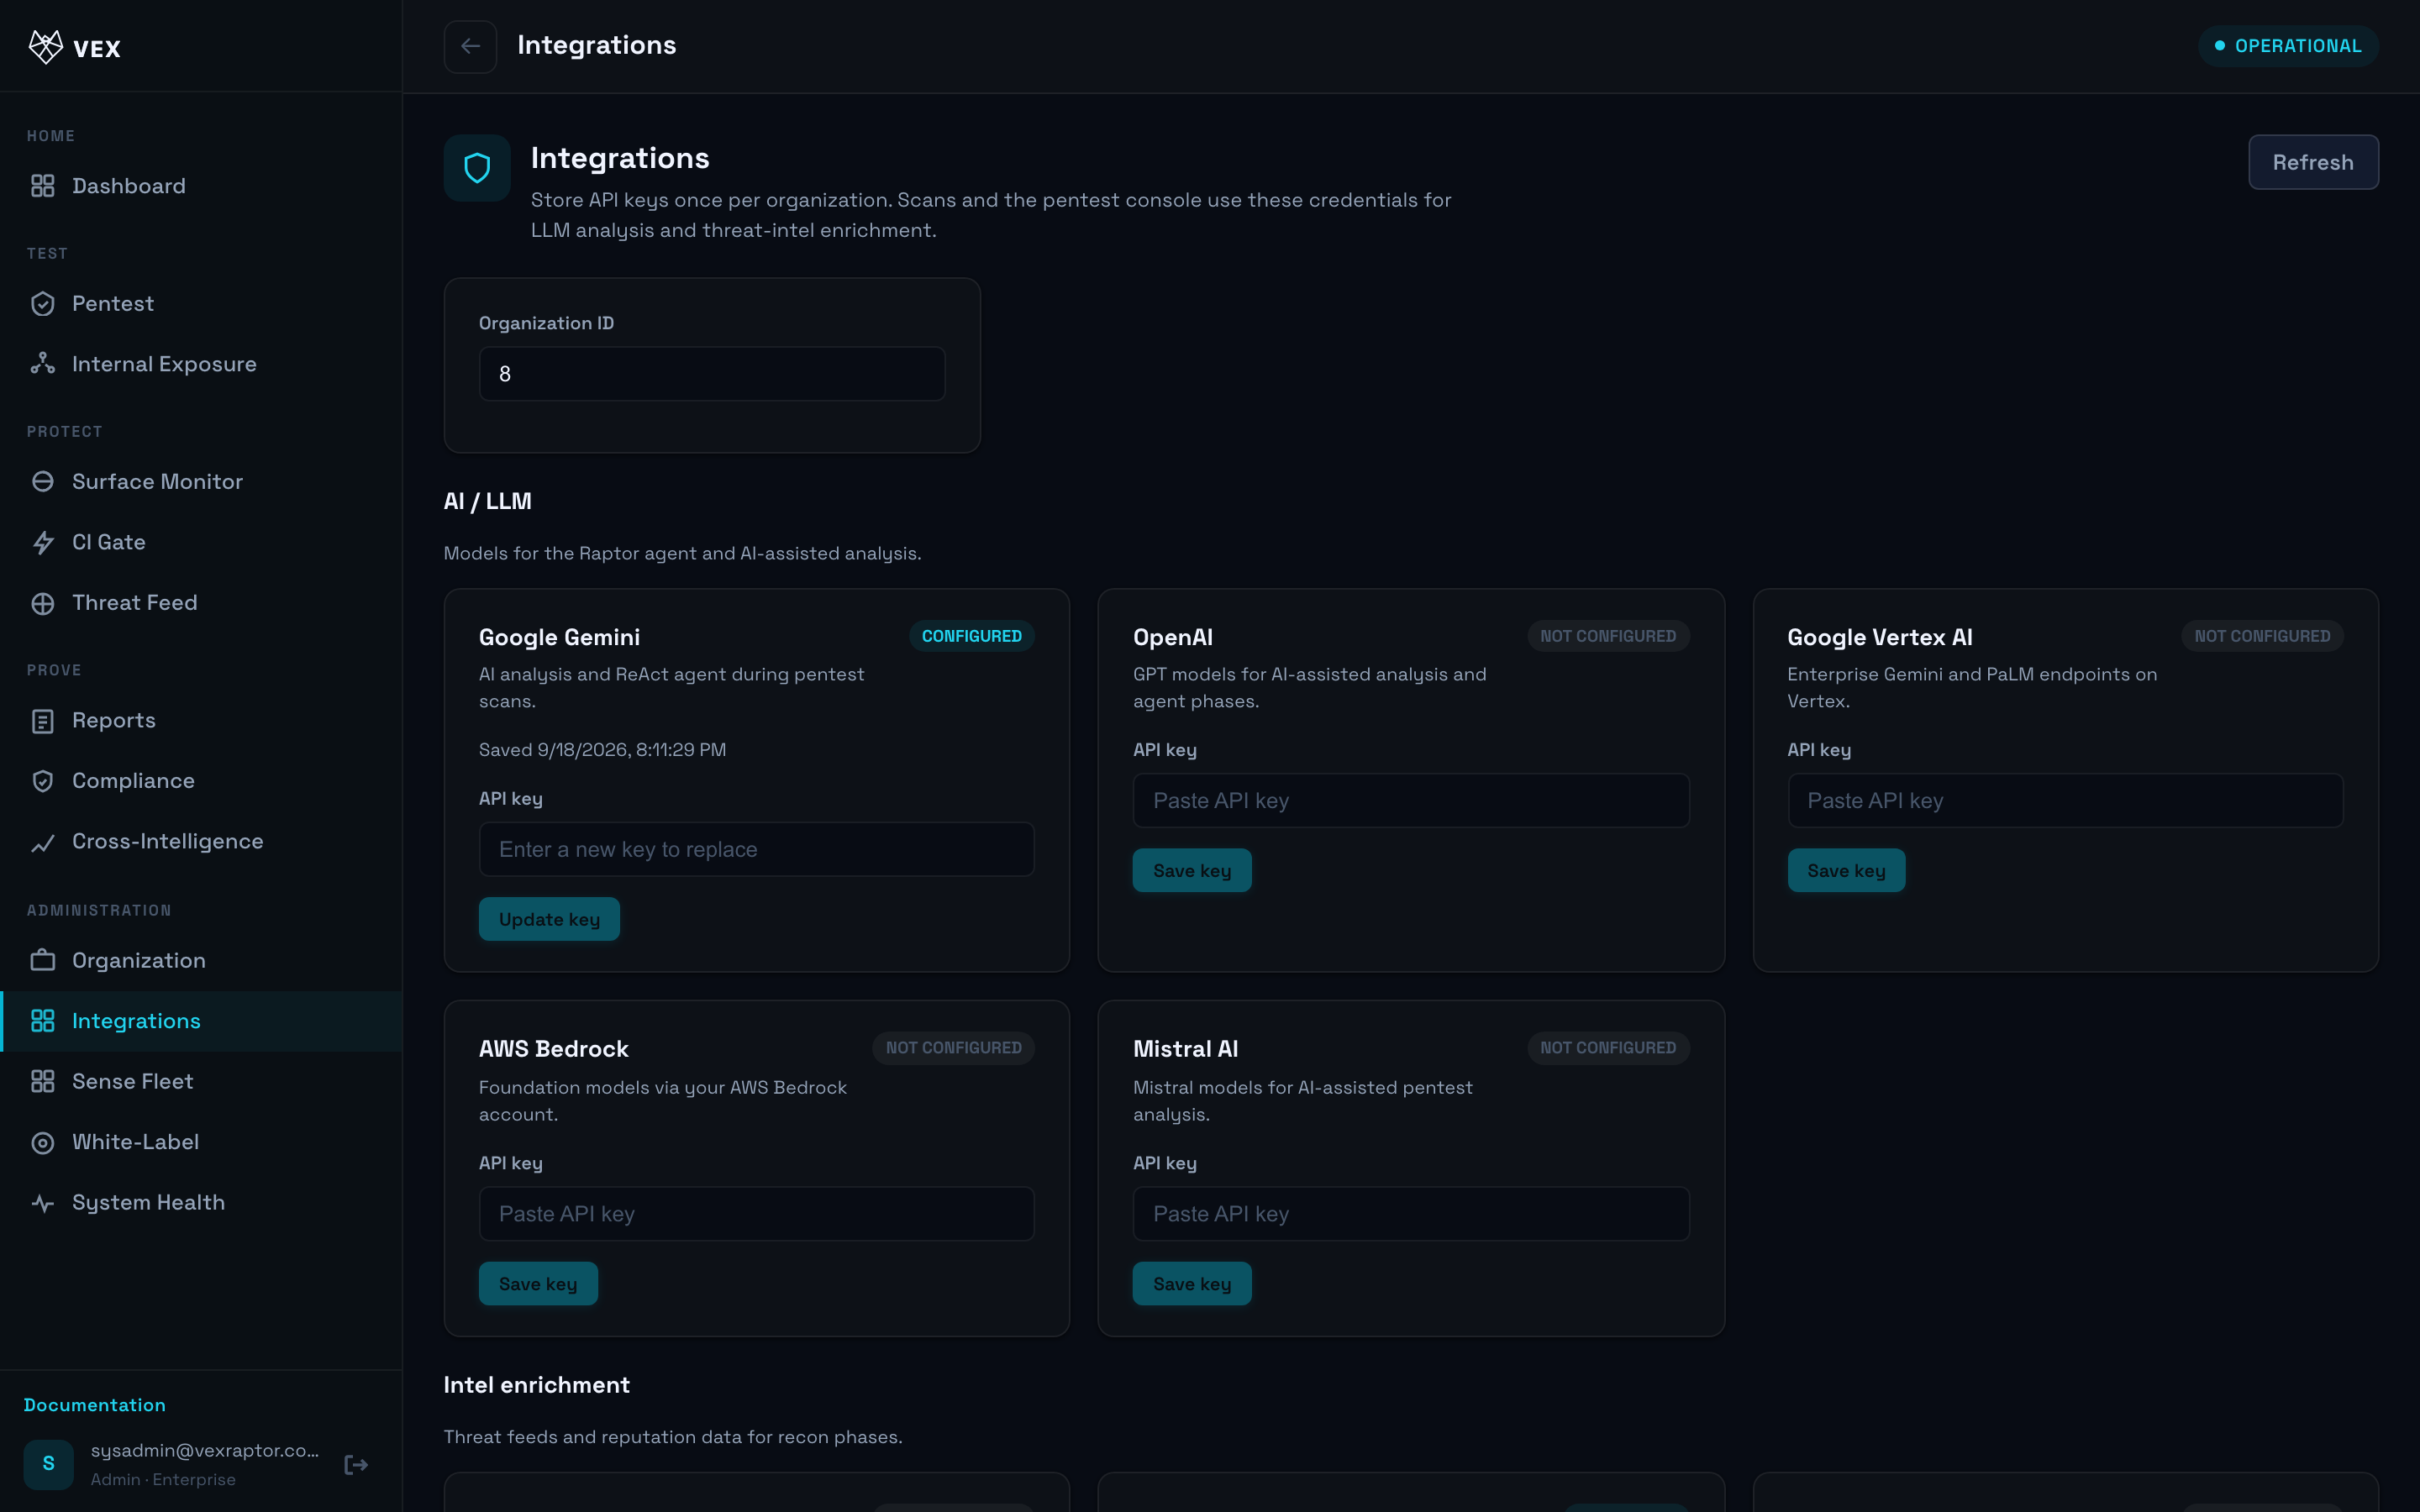Click the OpenAI API key field
Viewport: 2420px width, 1512px height.
1411,800
